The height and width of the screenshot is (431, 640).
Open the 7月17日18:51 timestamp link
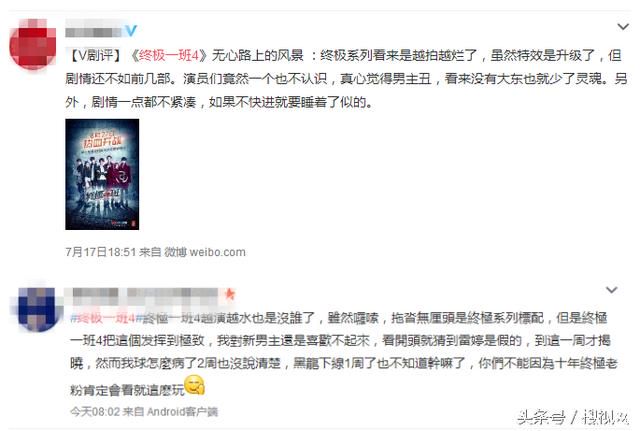(100, 252)
